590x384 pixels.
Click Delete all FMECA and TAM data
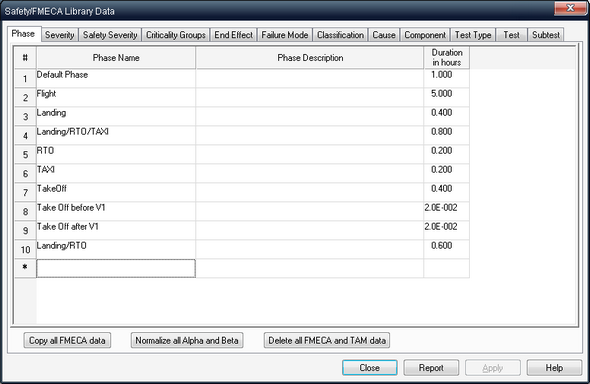(327, 340)
